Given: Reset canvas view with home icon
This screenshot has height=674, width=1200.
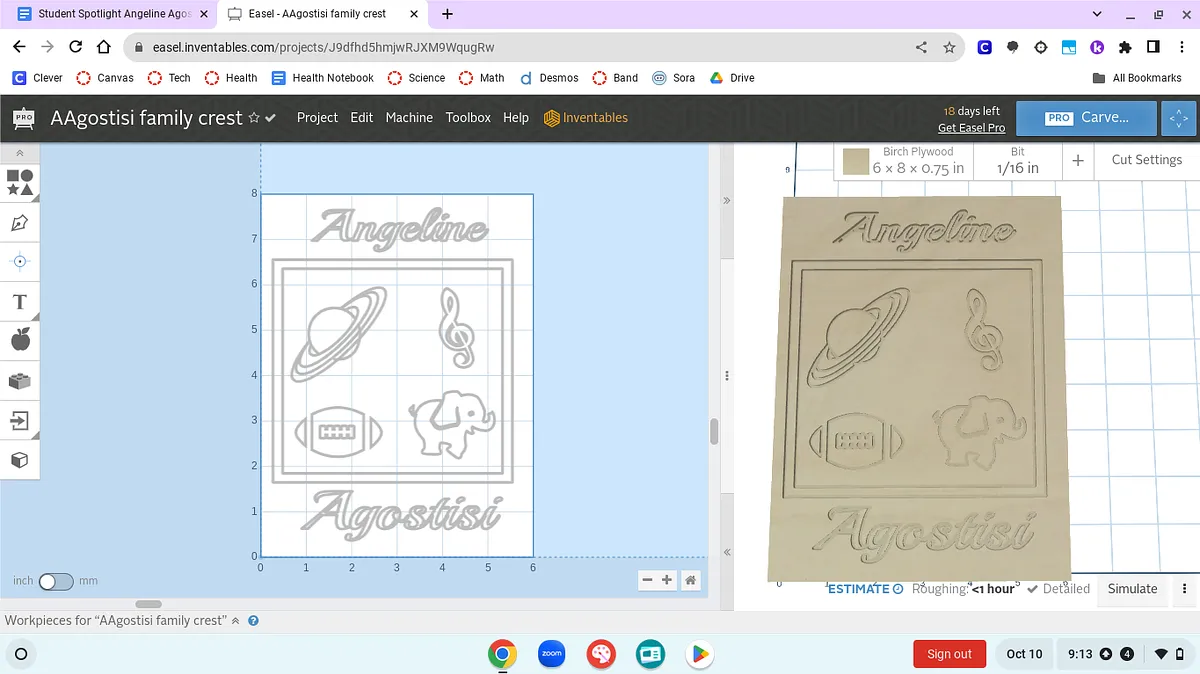Looking at the screenshot, I should point(690,580).
